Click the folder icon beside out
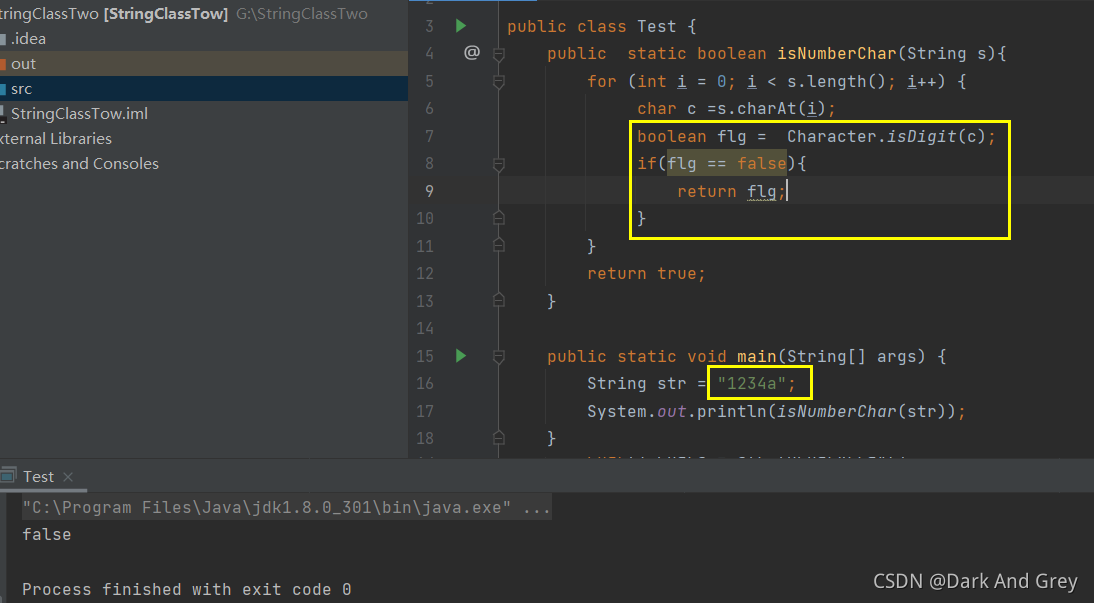This screenshot has height=603, width=1094. (3, 64)
